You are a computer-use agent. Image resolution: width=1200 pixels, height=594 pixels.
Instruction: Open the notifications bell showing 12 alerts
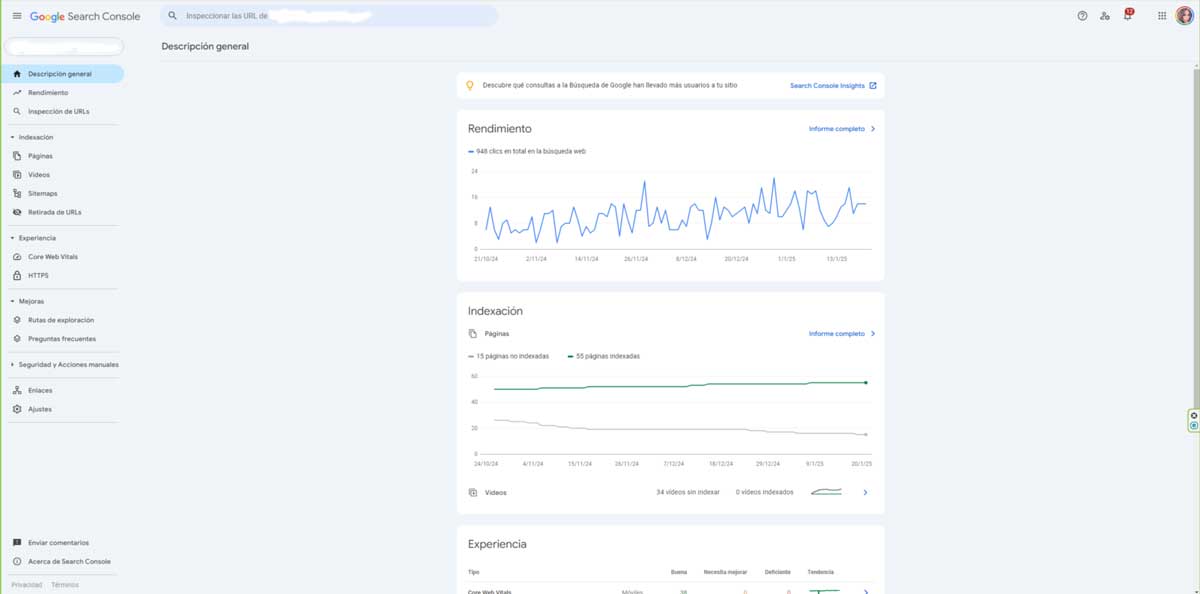[x=1125, y=16]
